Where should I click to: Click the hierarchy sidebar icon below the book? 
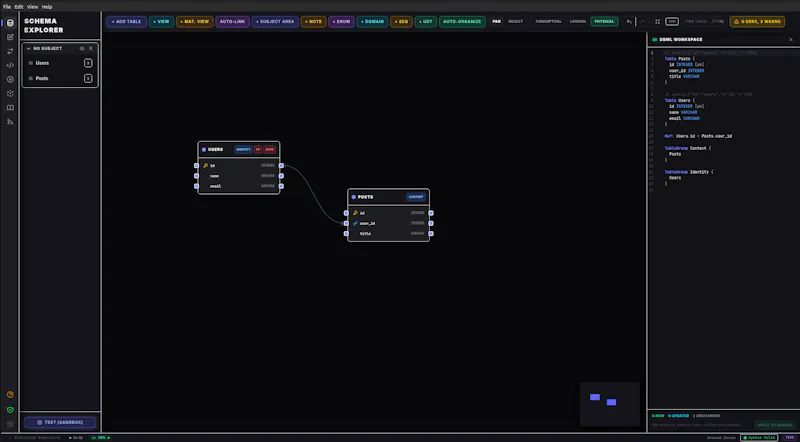10,121
